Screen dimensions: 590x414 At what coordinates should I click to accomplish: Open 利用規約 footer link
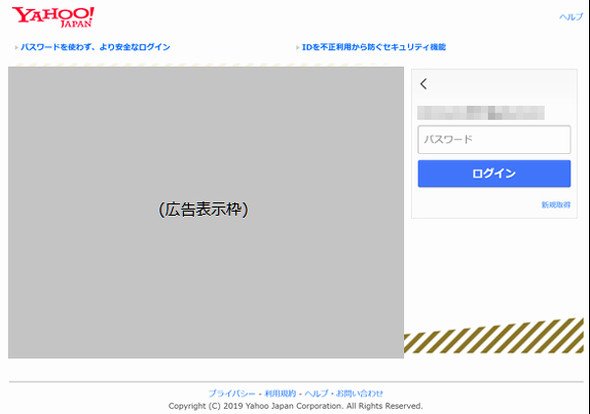pos(280,393)
